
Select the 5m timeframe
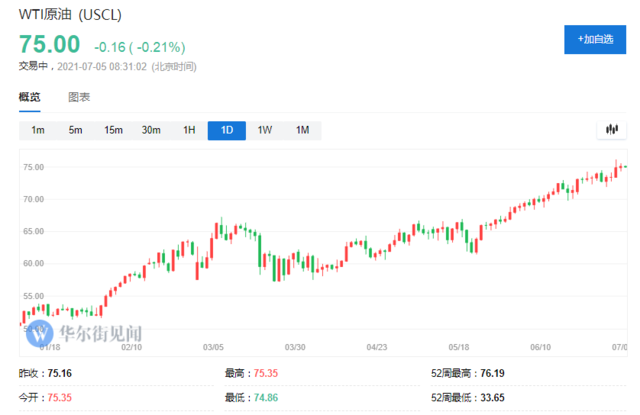[x=76, y=130]
